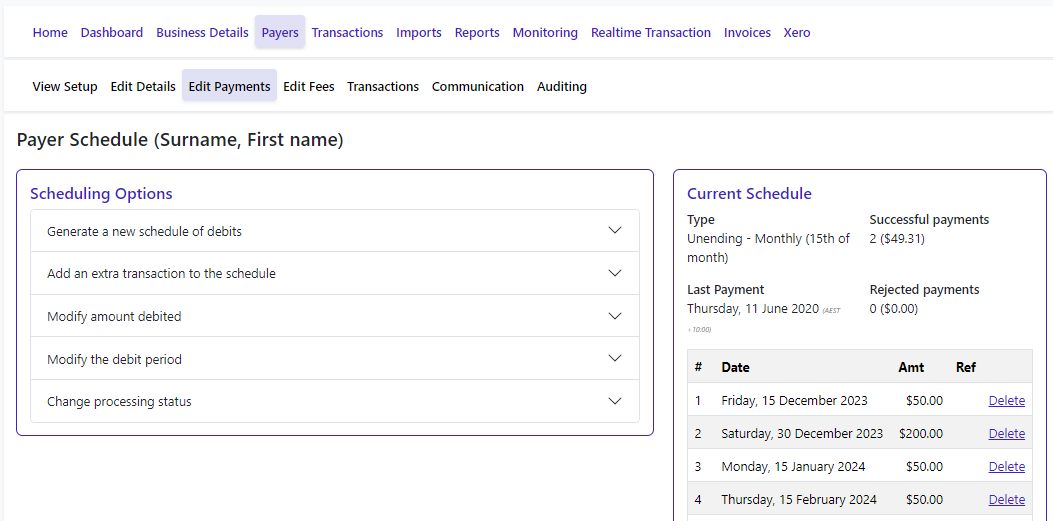This screenshot has height=521, width=1053.
Task: Select the Edit Details tab
Action: tap(143, 86)
